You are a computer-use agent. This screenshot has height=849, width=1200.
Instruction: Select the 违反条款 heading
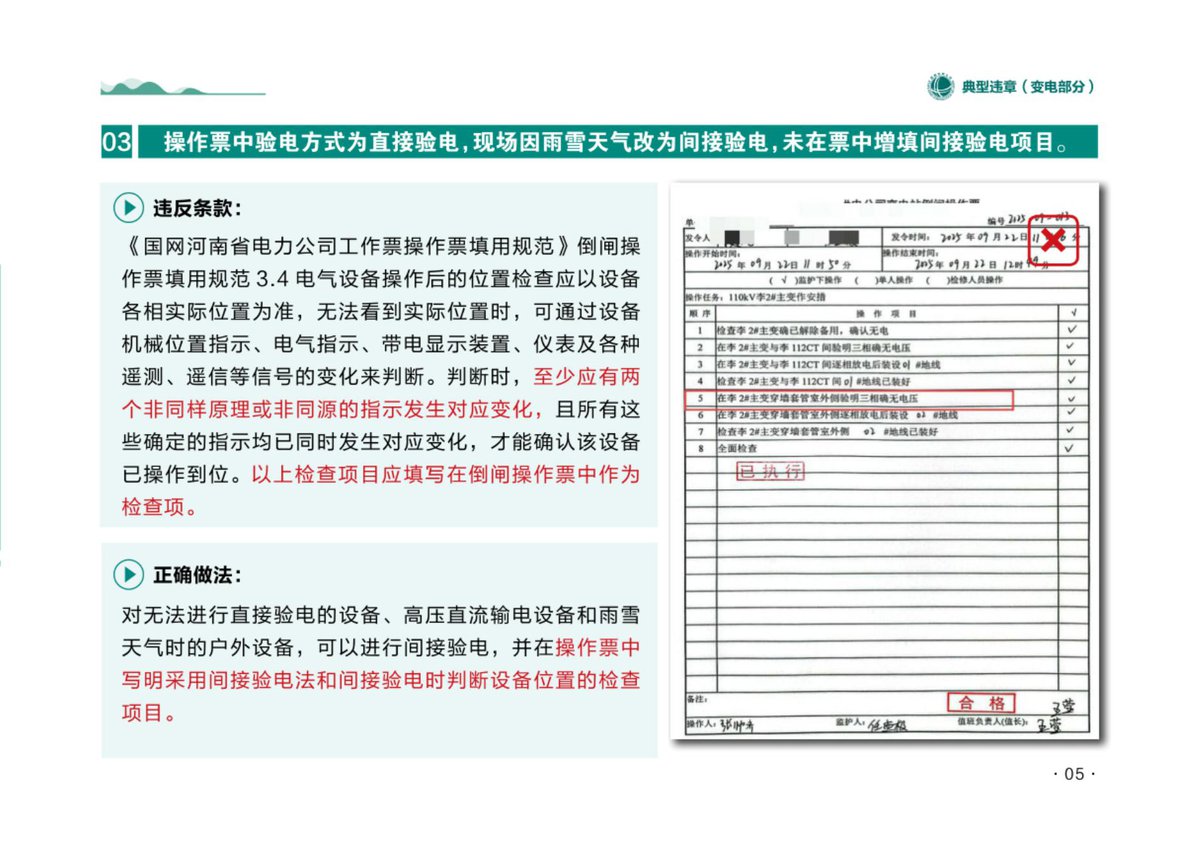pyautogui.click(x=197, y=209)
